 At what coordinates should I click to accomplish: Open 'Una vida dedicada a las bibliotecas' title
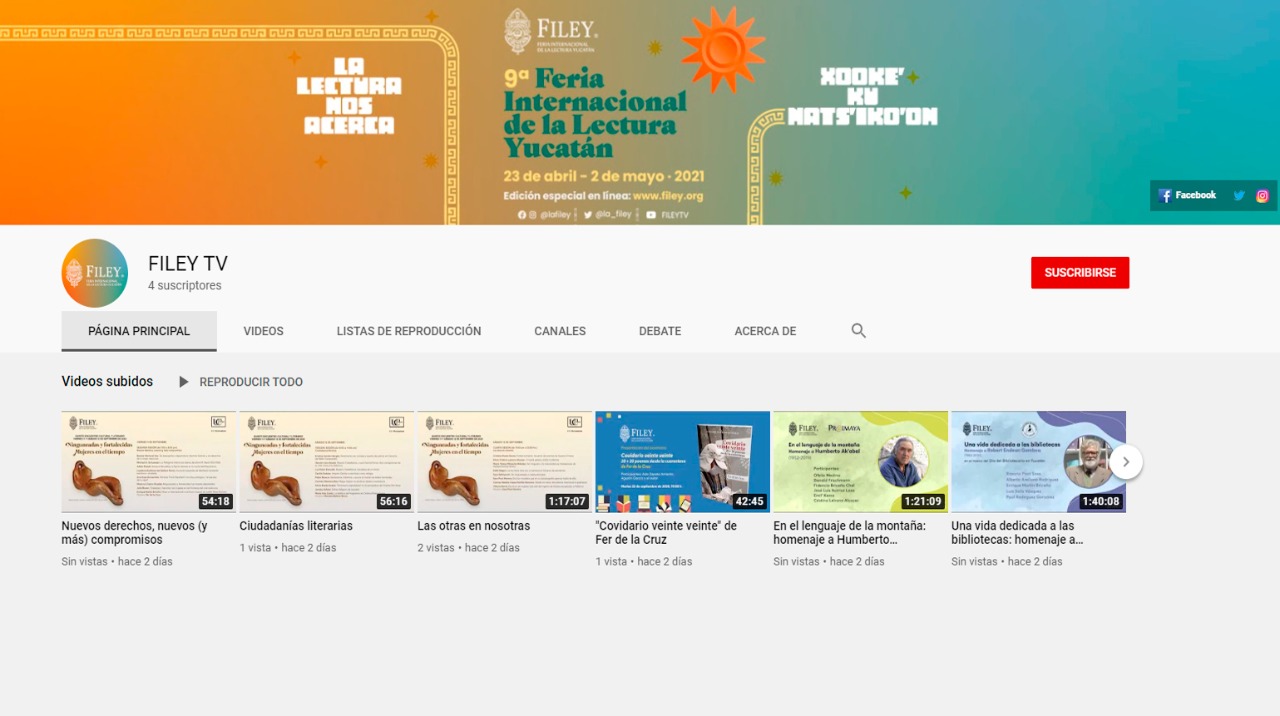coord(1017,533)
